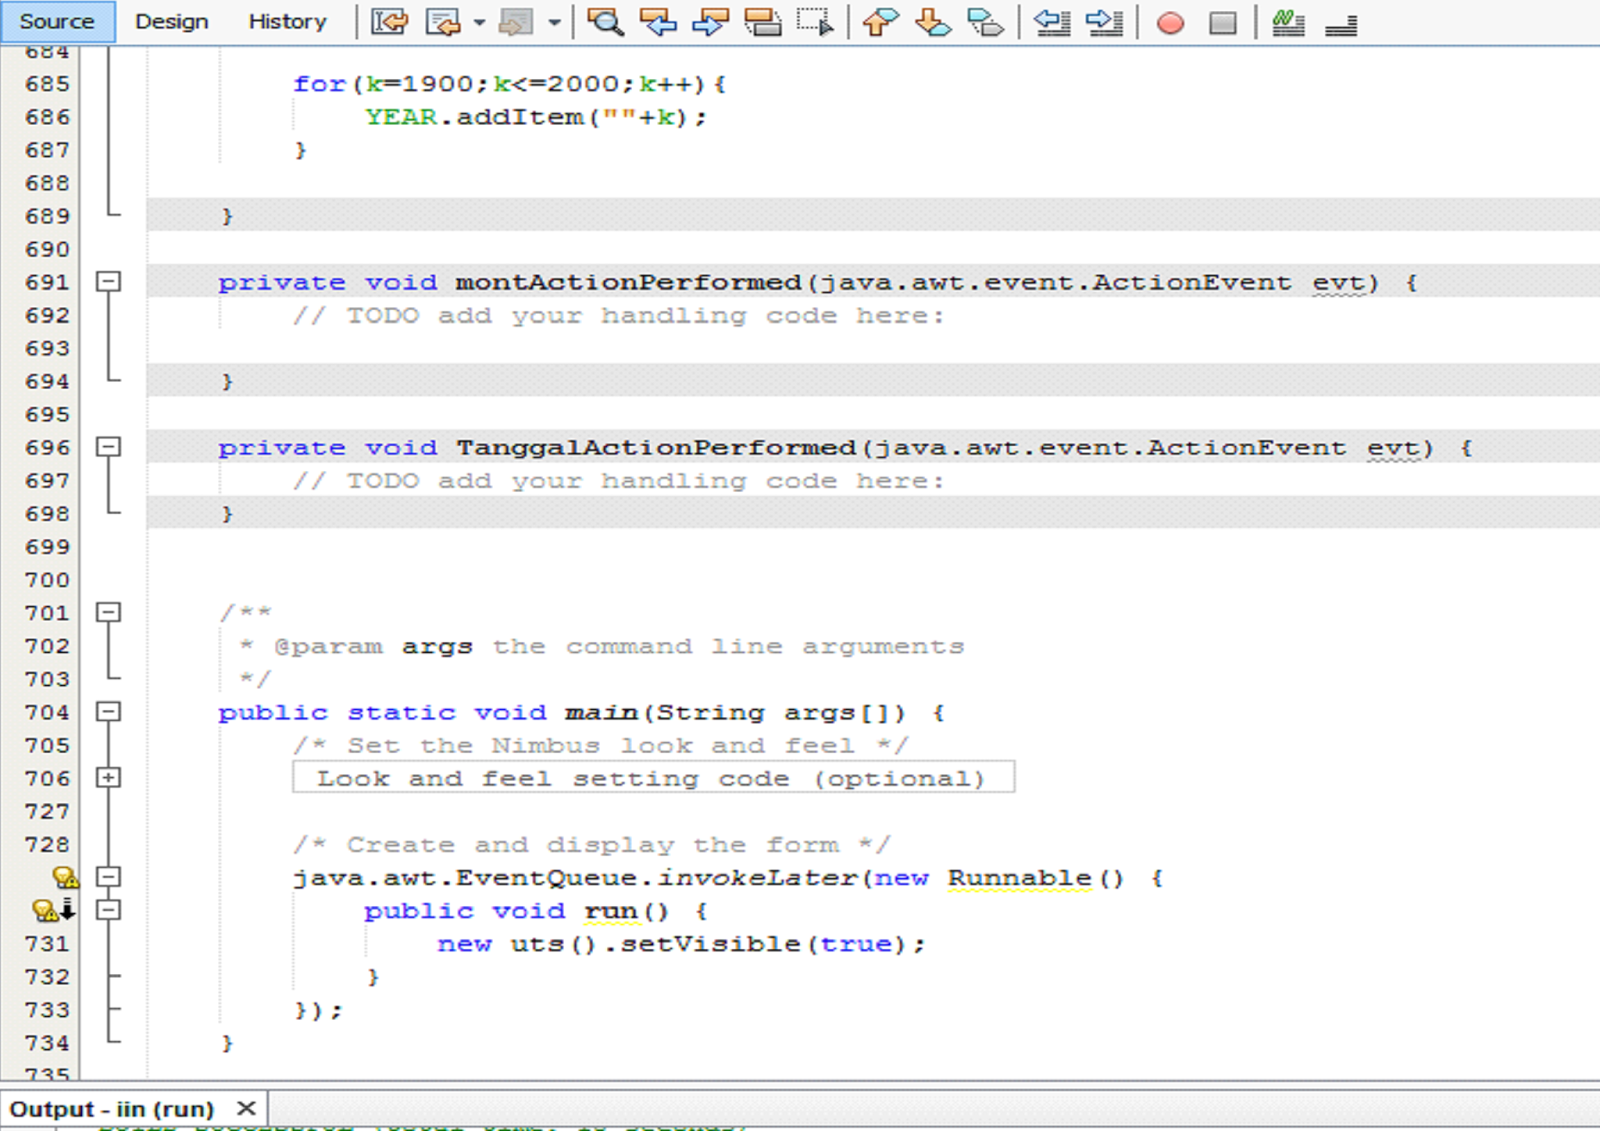Click the hint lightbulb beside the invokeLater line
Image resolution: width=1600 pixels, height=1131 pixels.
tap(66, 877)
